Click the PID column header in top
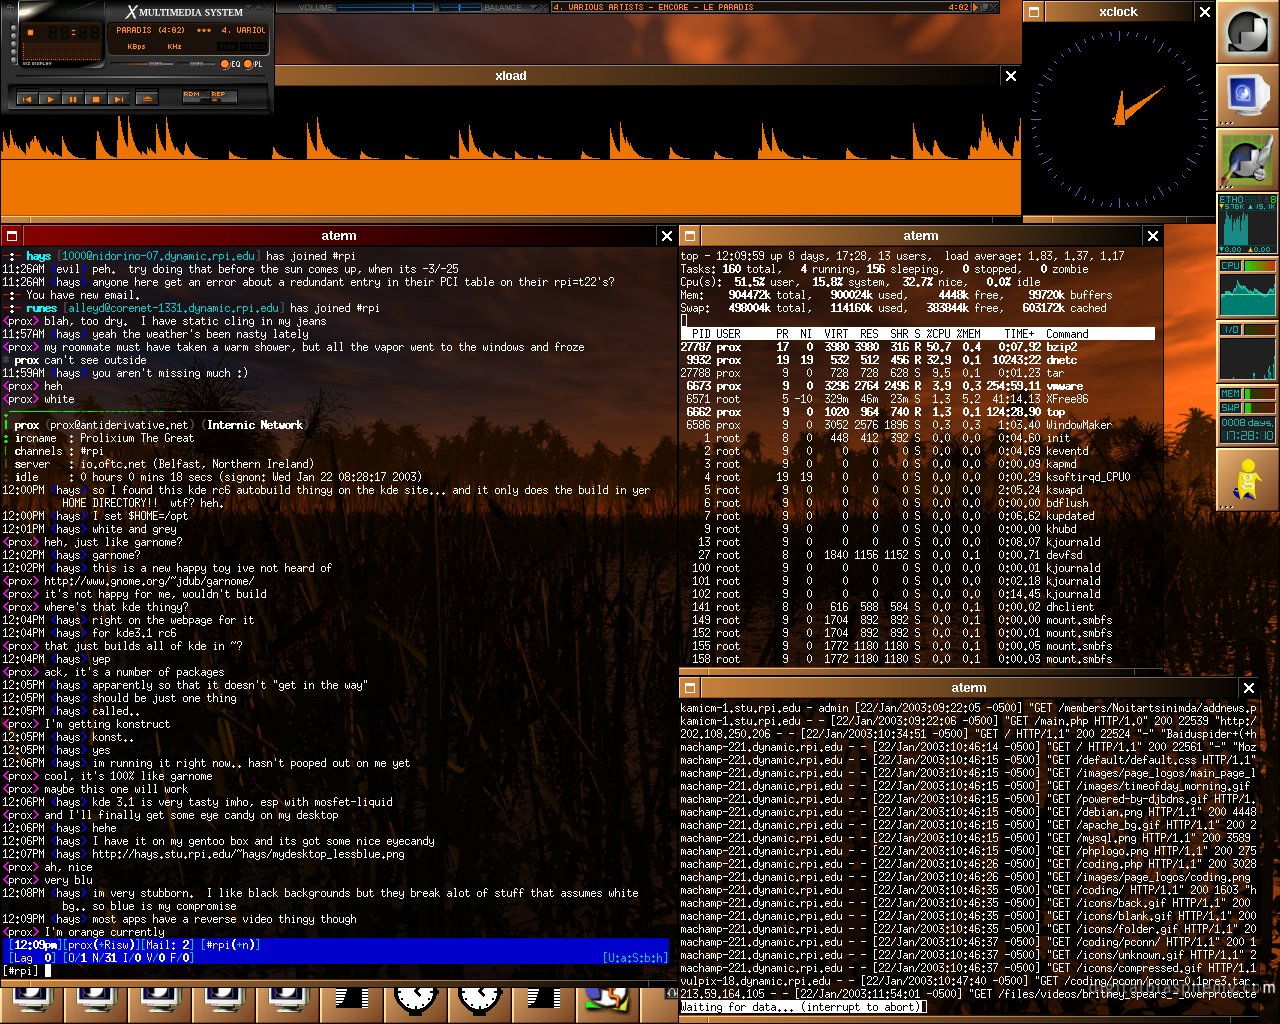 pos(702,334)
